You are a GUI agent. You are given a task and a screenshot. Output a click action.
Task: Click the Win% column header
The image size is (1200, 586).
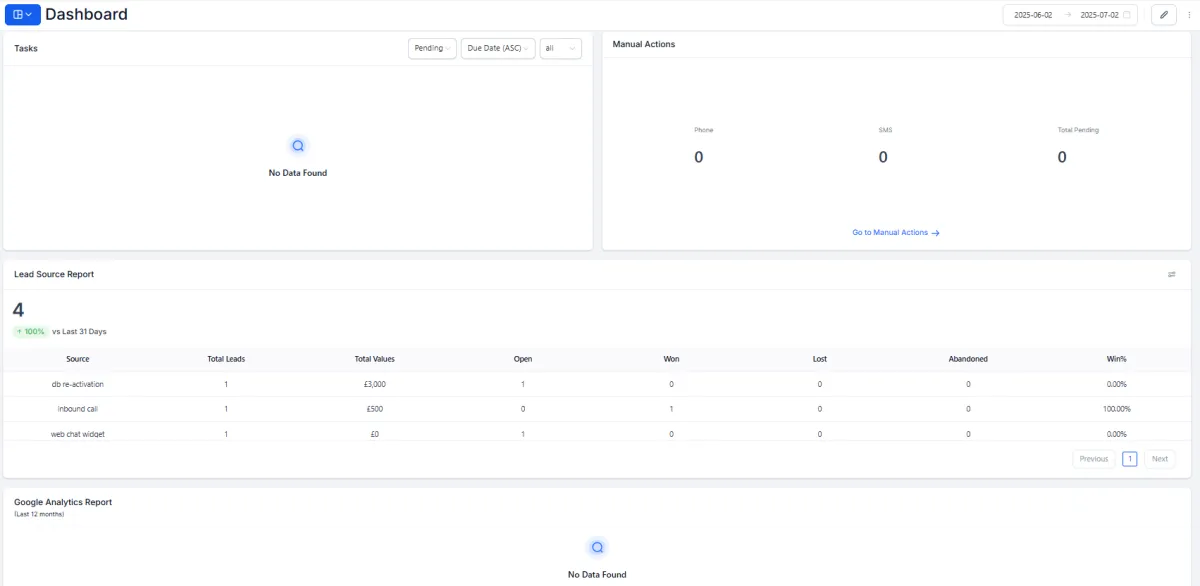[x=1116, y=359]
